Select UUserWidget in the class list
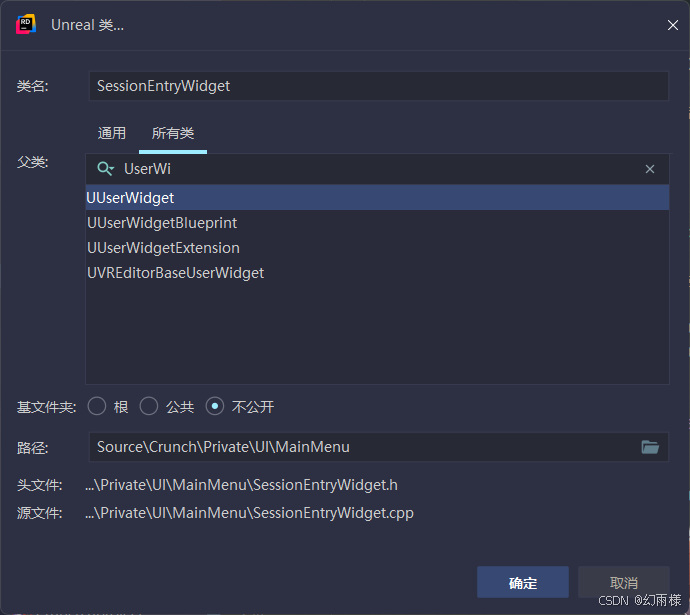Viewport: 690px width, 615px height. (378, 198)
